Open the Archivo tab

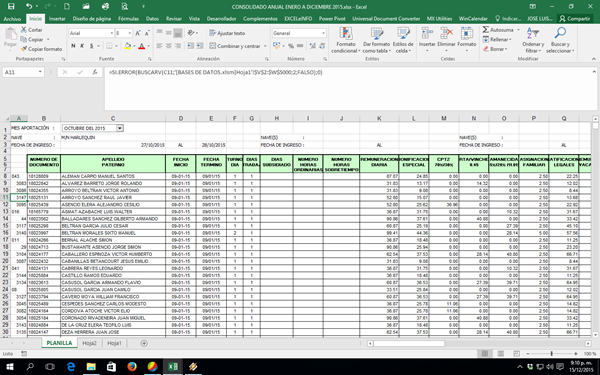(12, 18)
